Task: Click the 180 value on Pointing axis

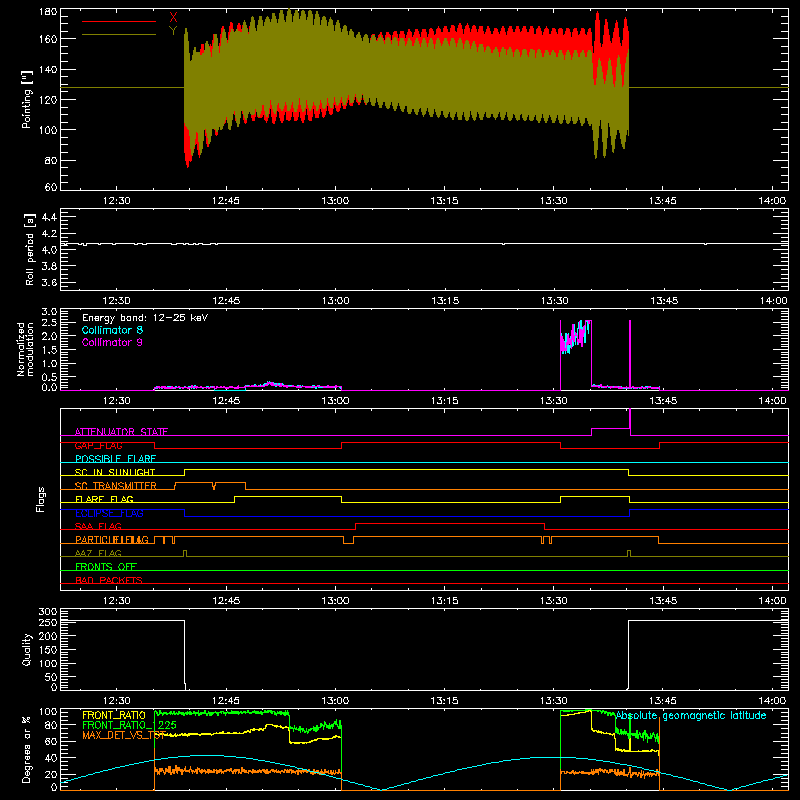Action: pyautogui.click(x=48, y=12)
